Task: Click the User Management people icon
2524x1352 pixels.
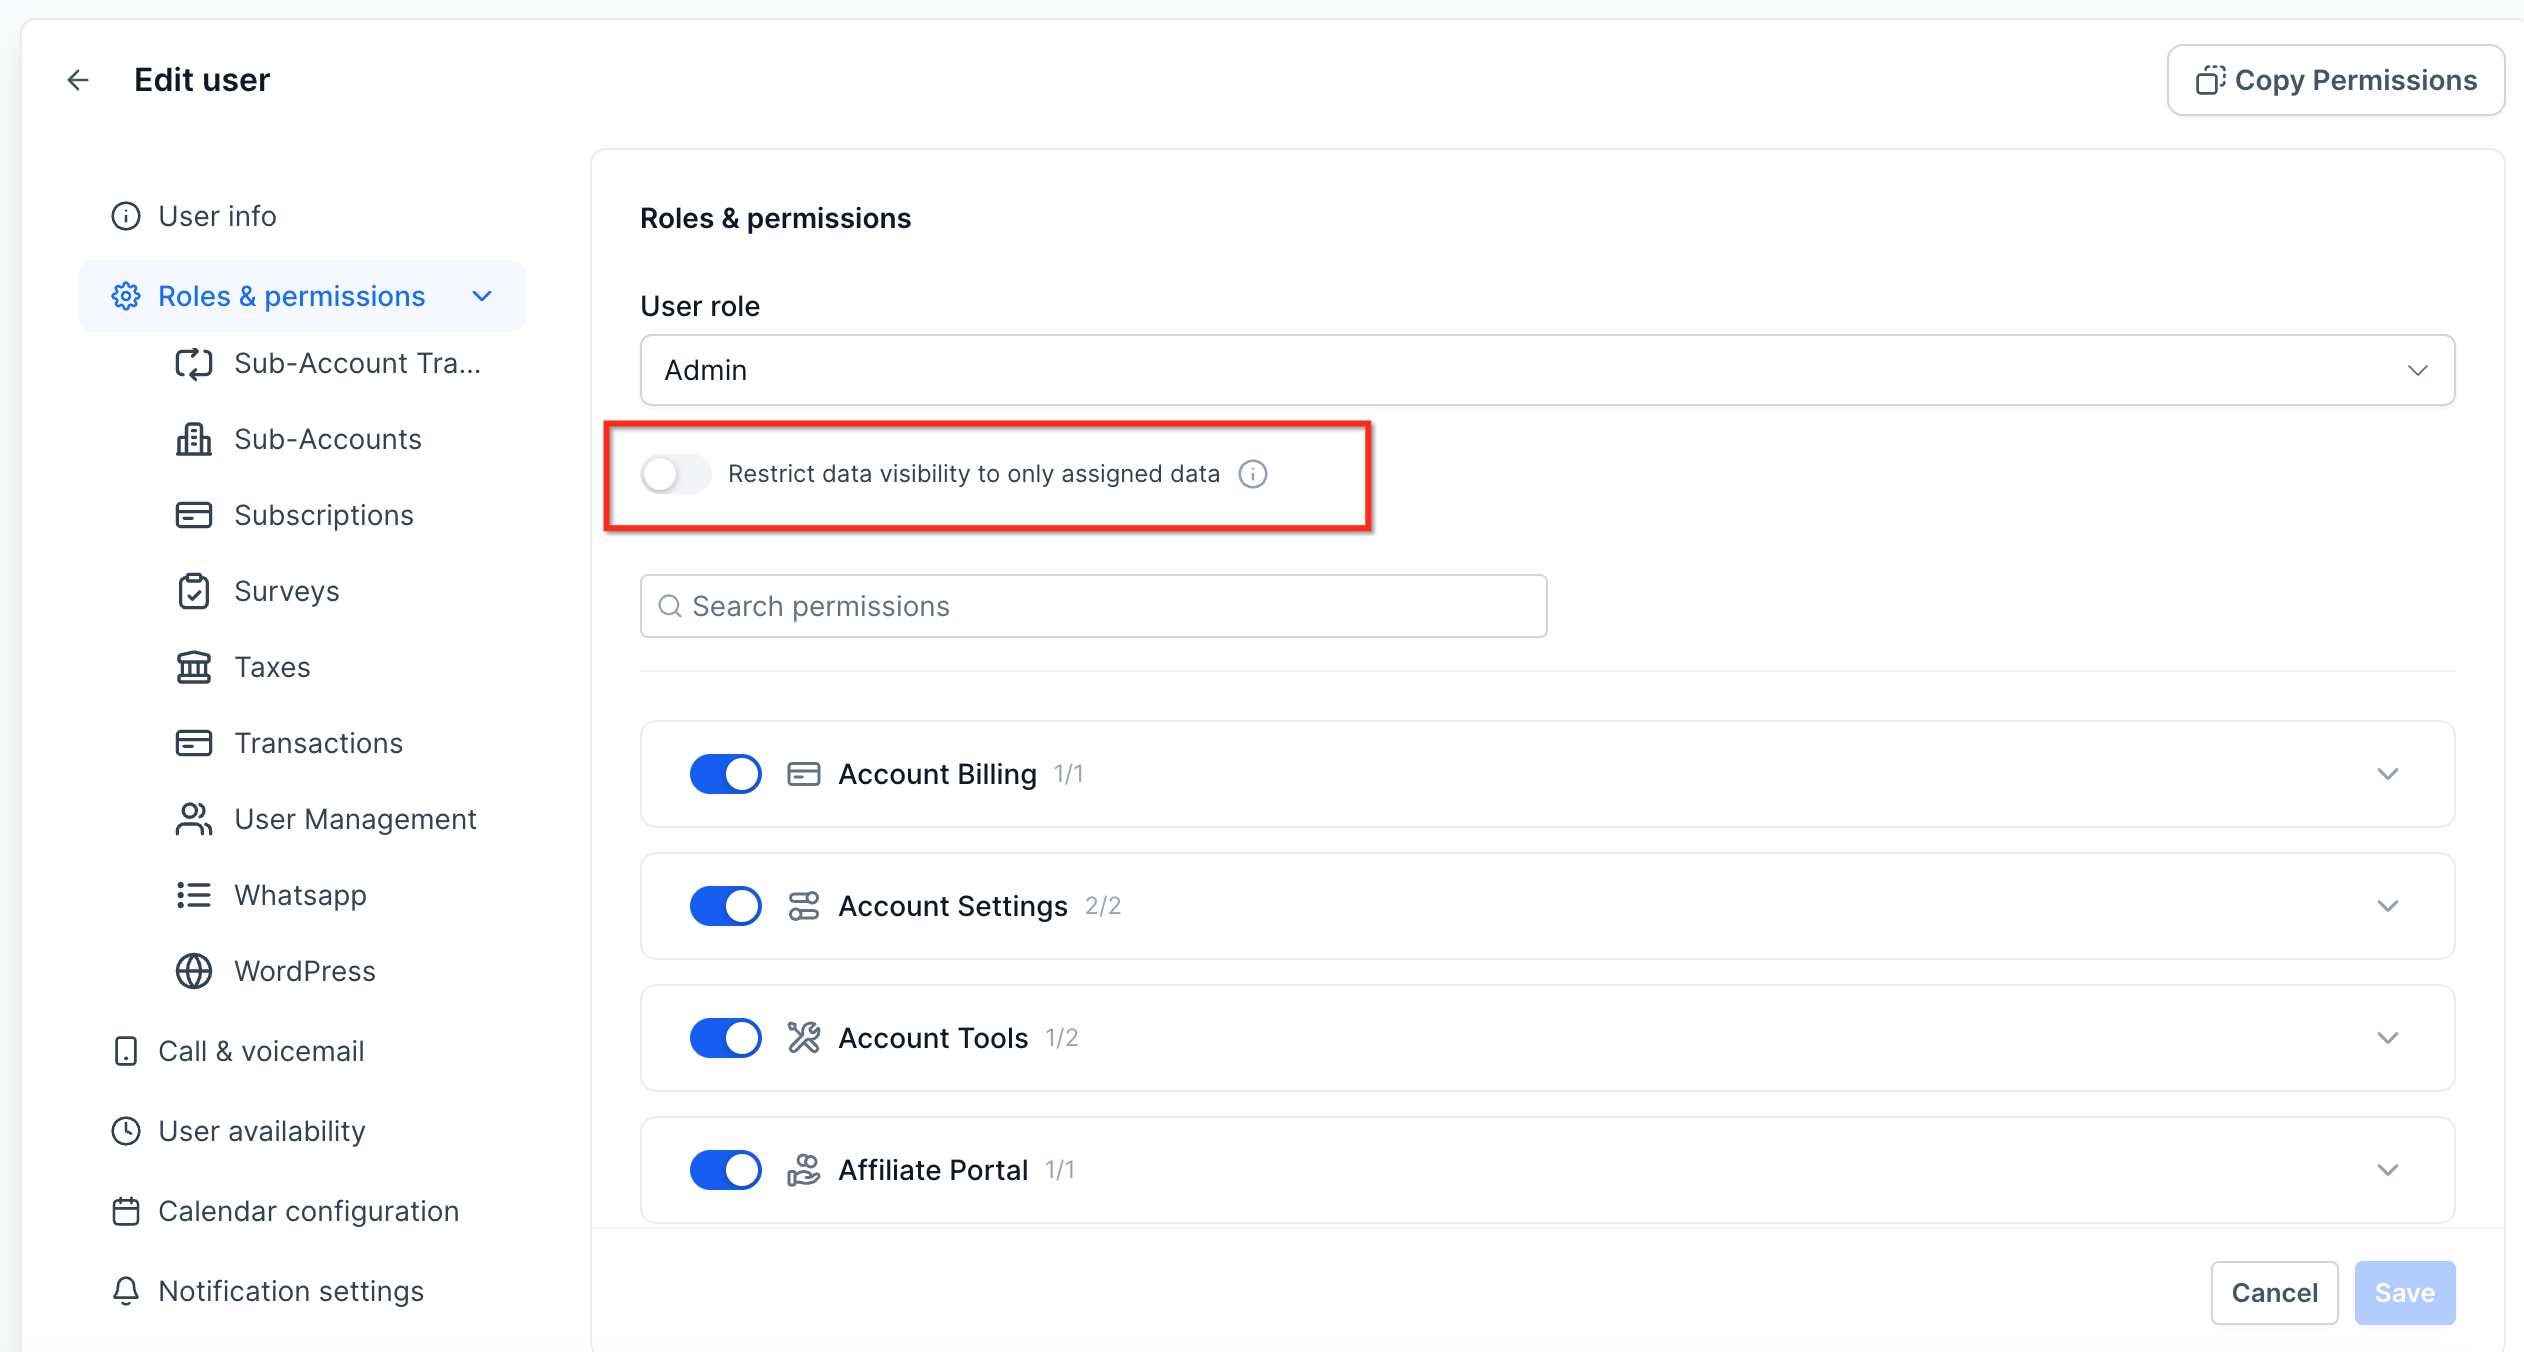Action: click(194, 820)
